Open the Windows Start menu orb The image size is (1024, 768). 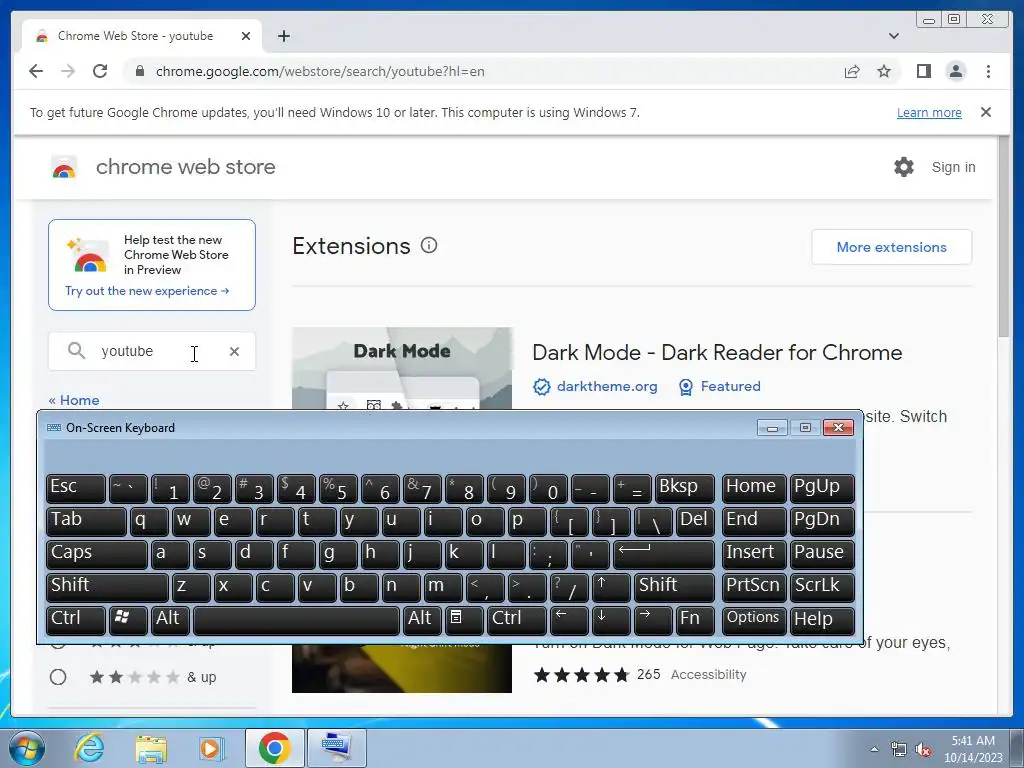point(25,748)
